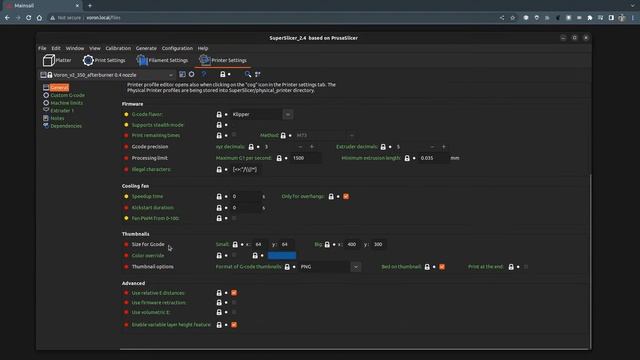Select Dependencies in the sidebar
Viewport: 640px width, 360px height.
(66, 126)
